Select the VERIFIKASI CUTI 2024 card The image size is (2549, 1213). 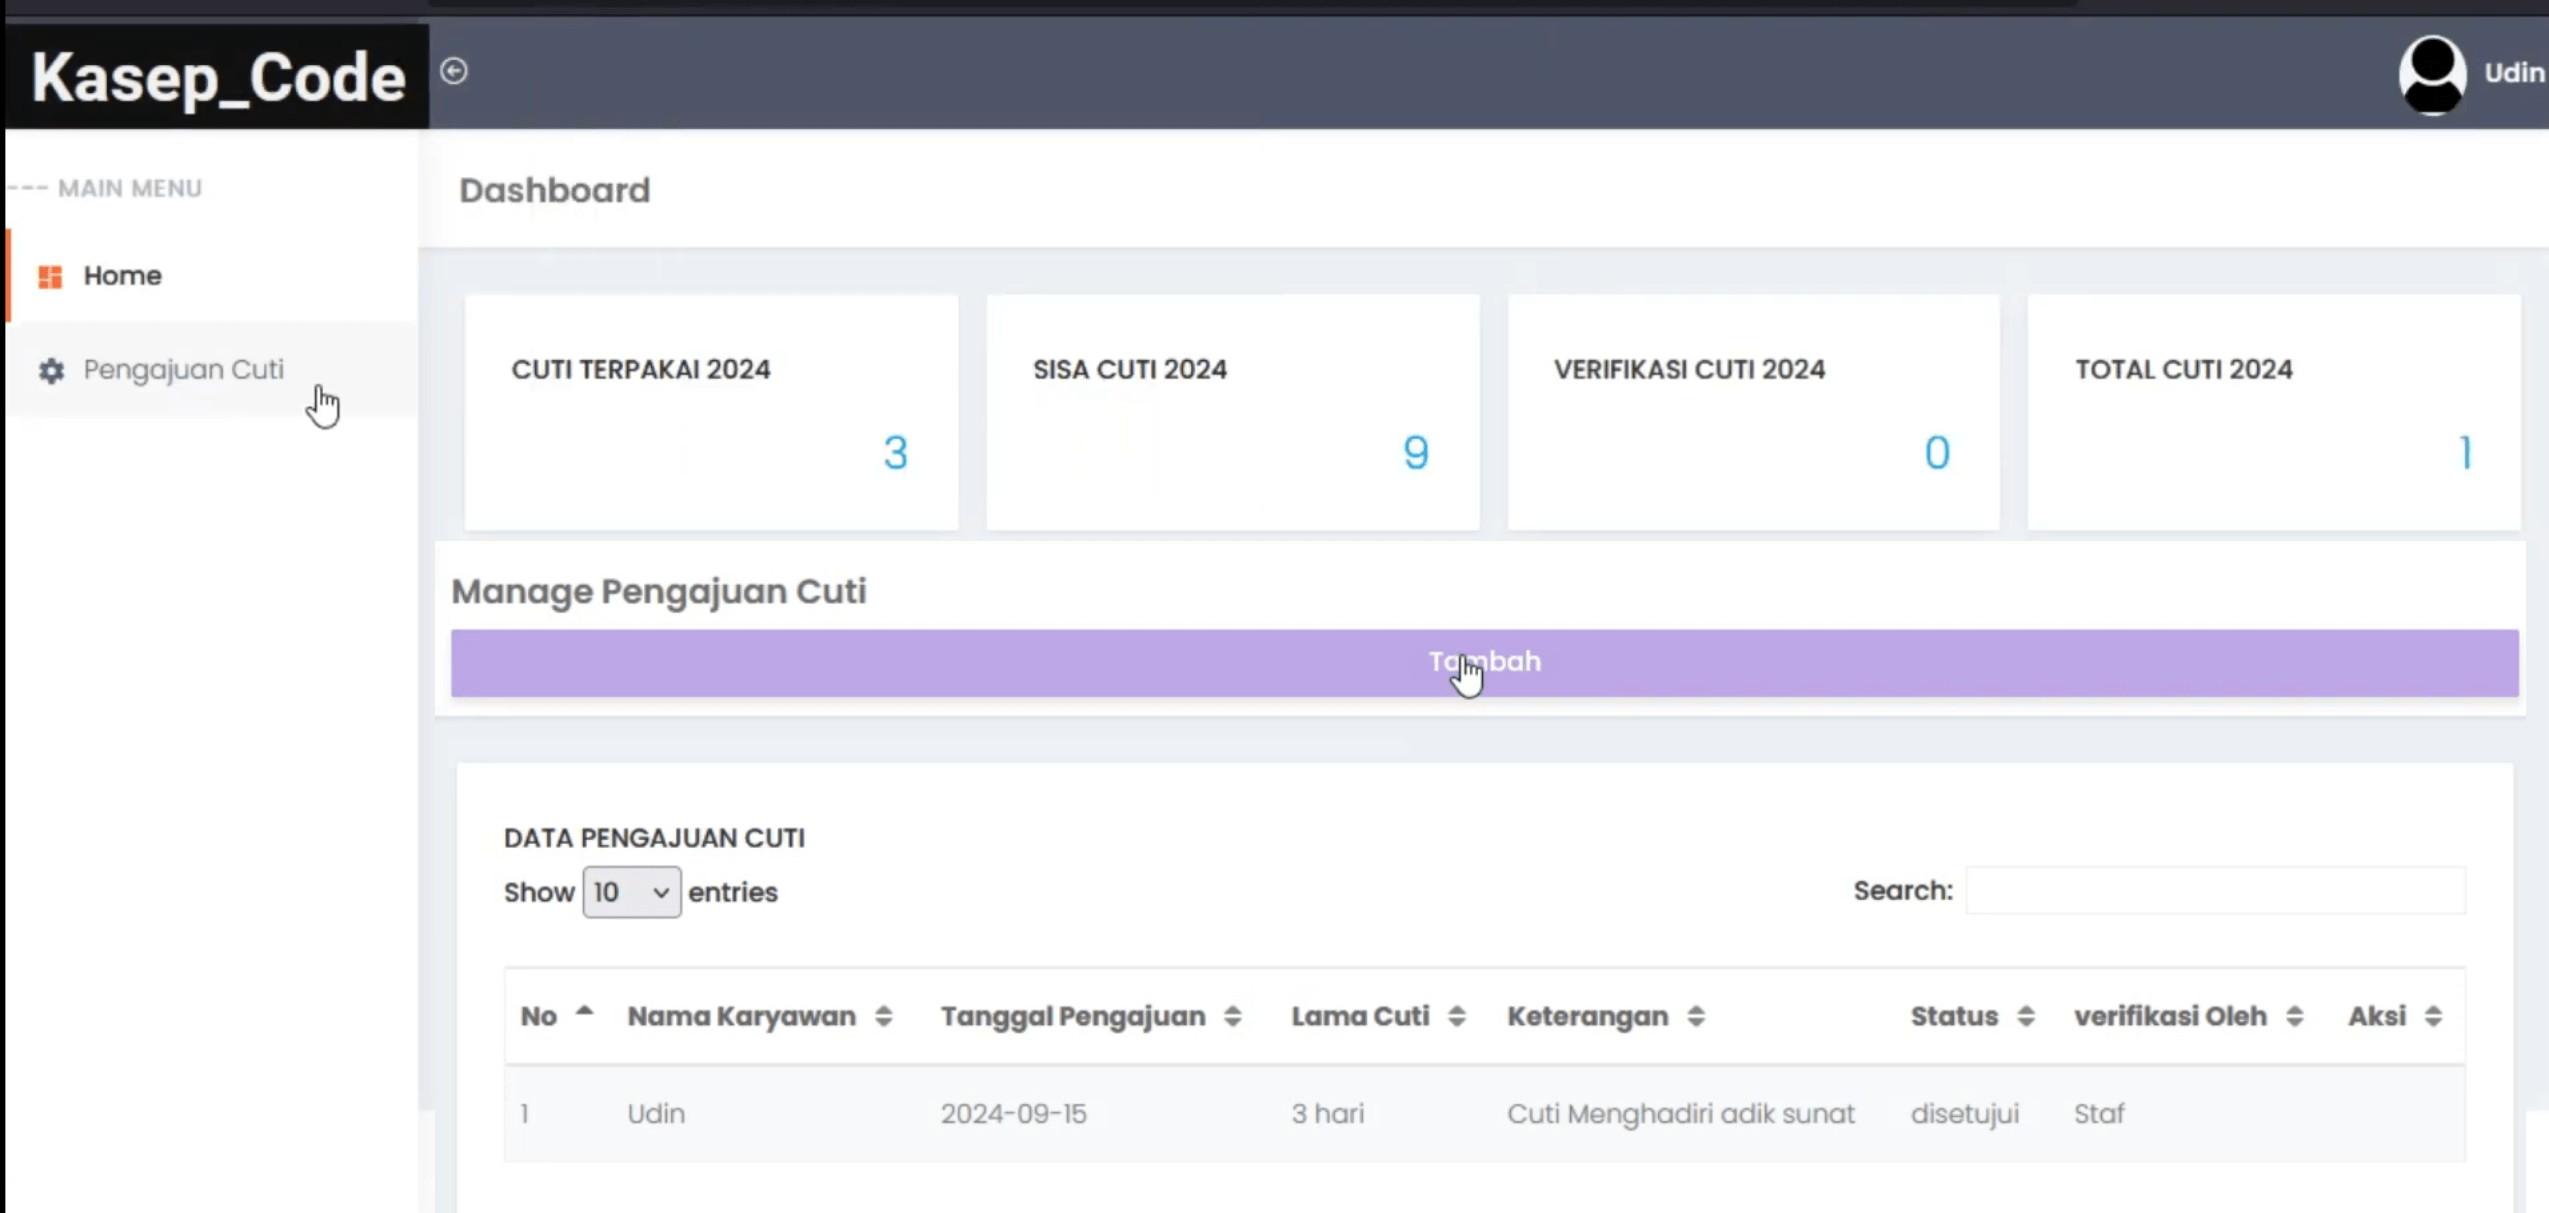pos(1753,412)
